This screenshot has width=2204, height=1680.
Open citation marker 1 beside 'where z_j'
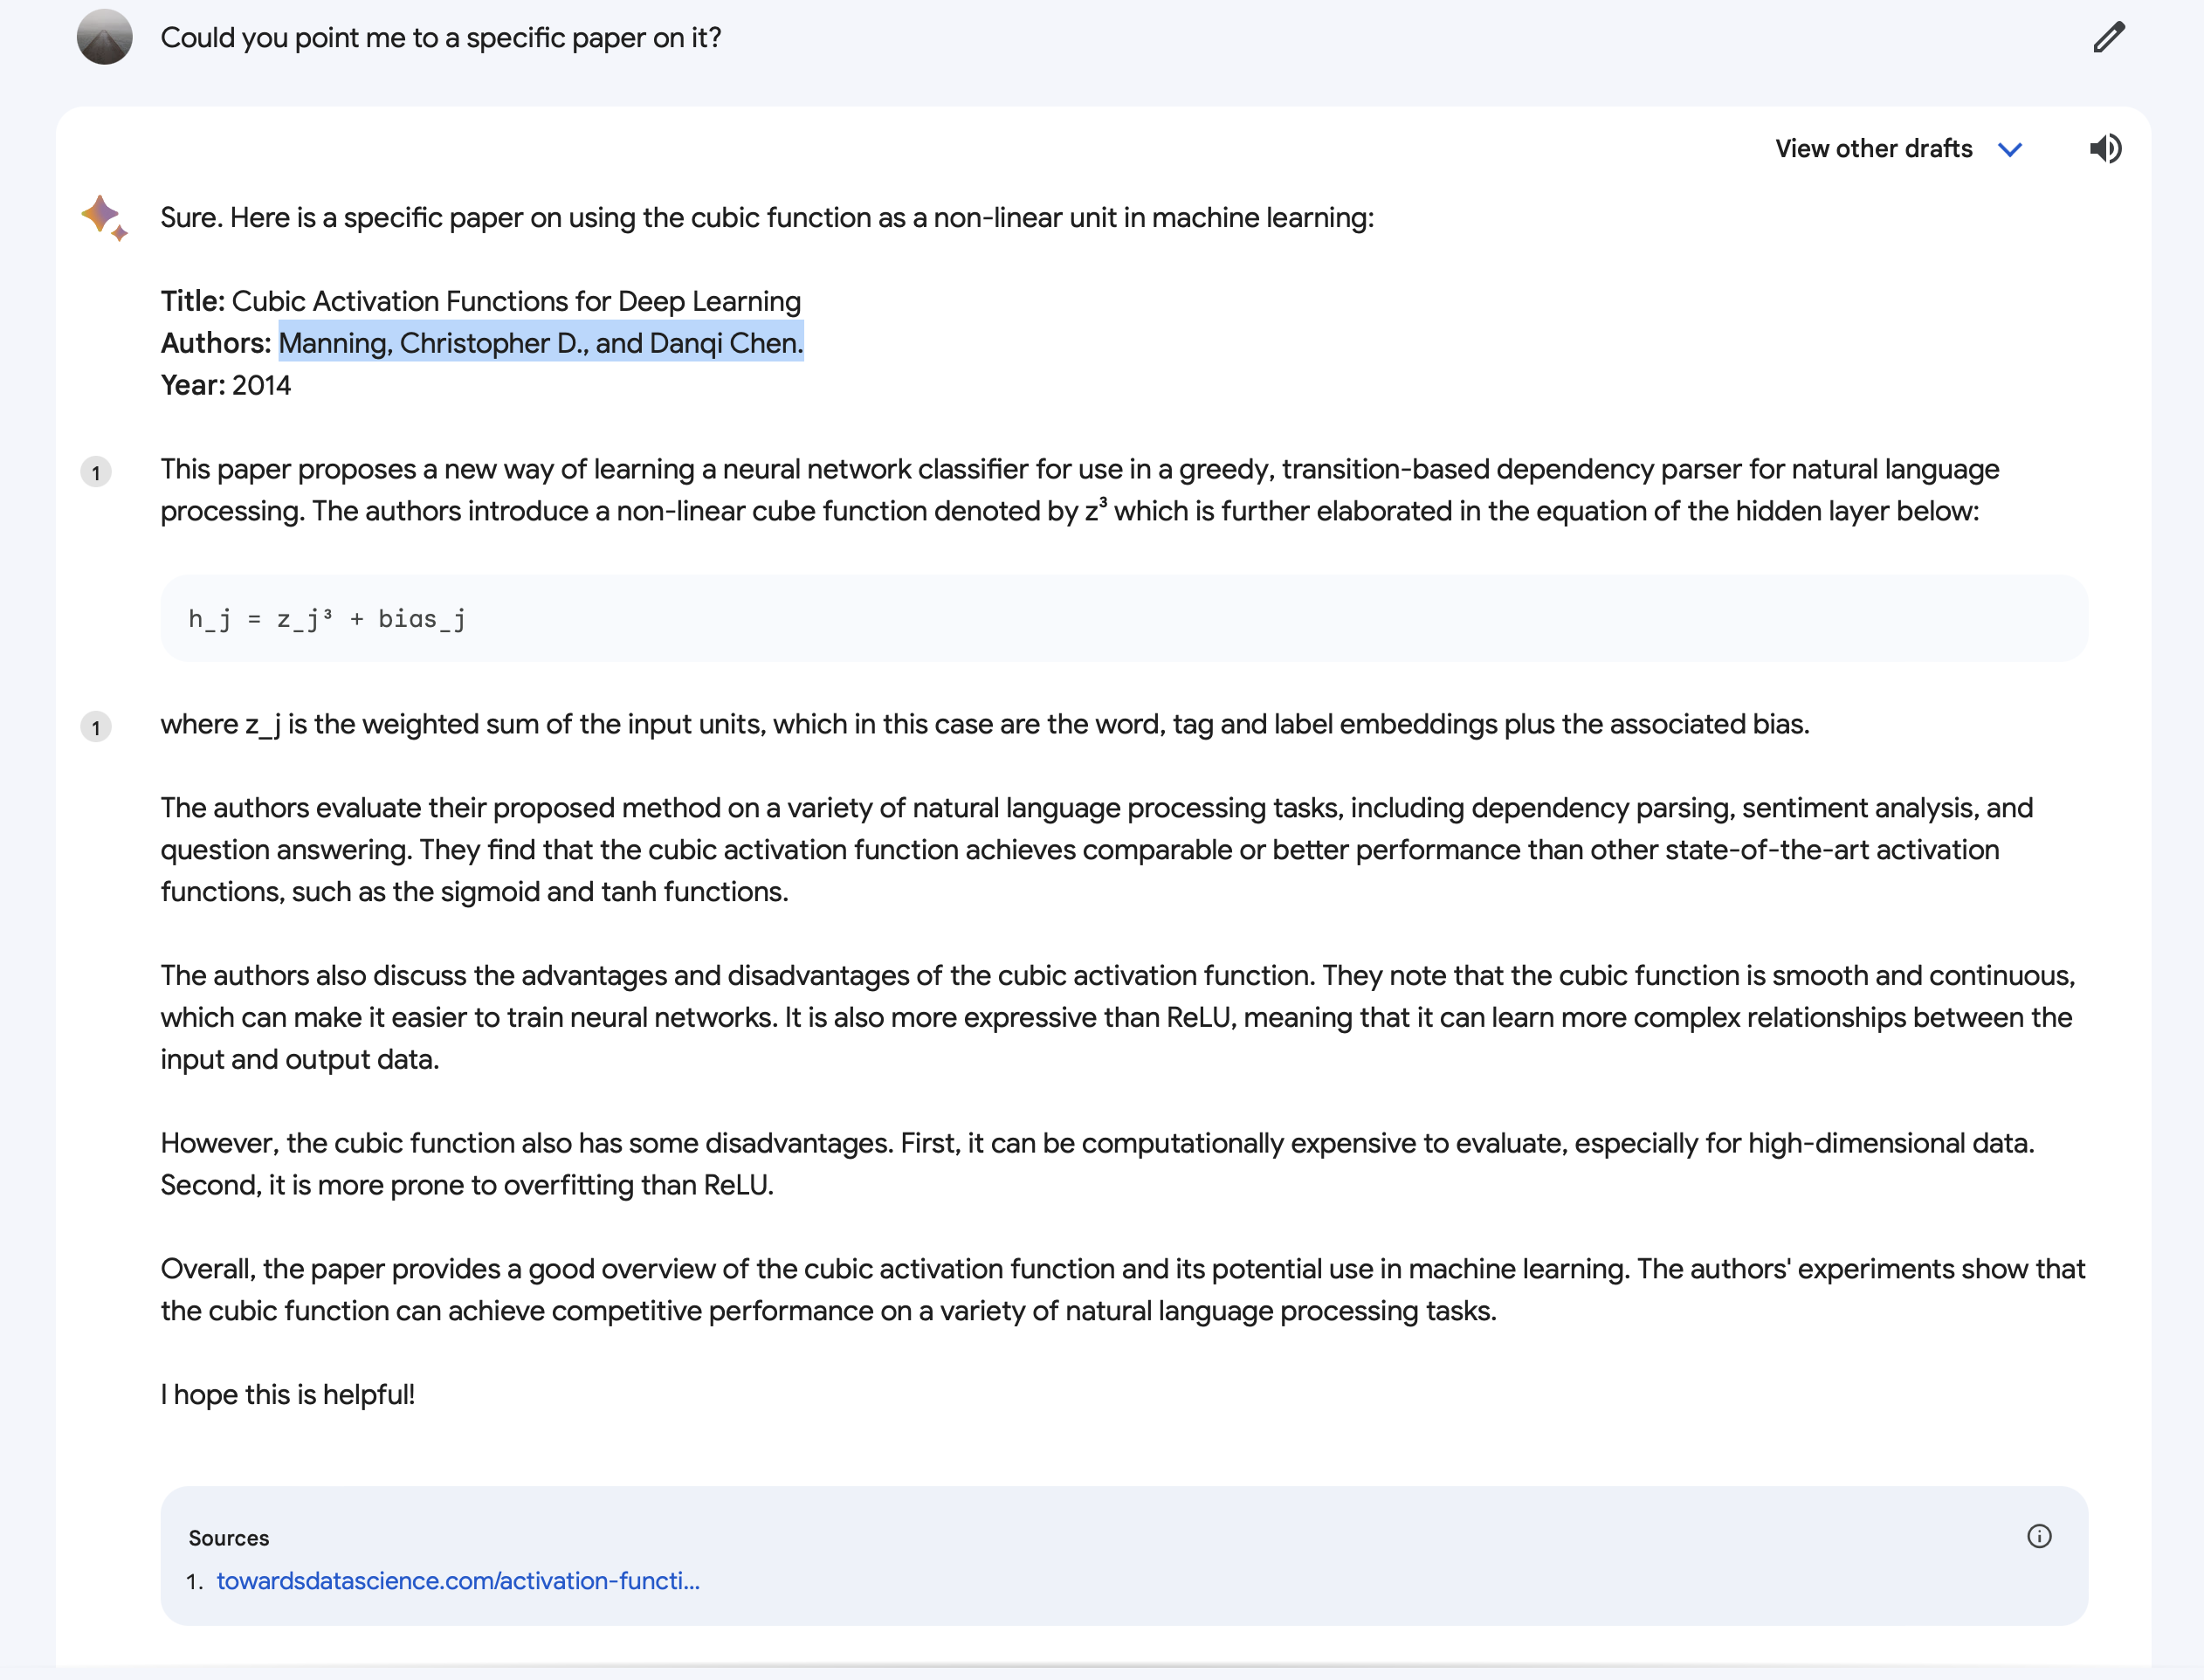pyautogui.click(x=96, y=727)
